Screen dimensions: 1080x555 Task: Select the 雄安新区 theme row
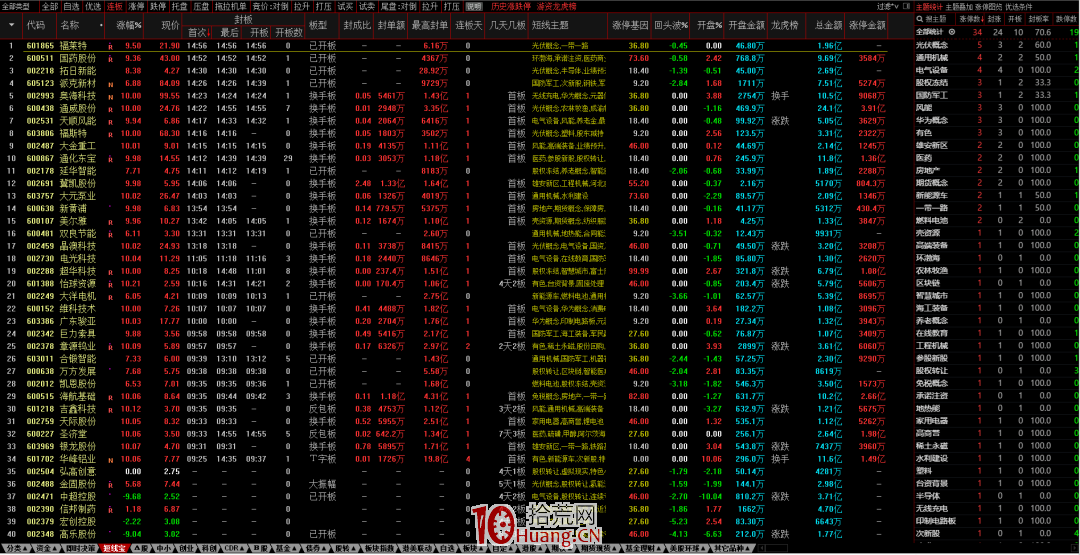997,145
